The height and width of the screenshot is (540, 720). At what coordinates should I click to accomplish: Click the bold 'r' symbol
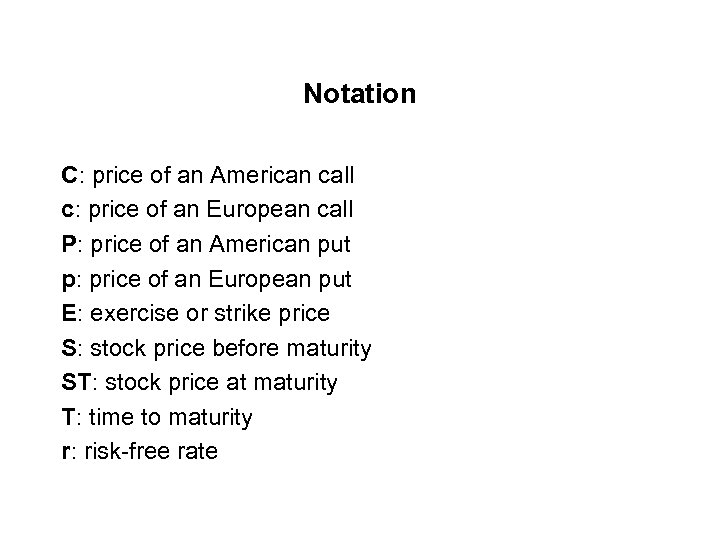64,451
